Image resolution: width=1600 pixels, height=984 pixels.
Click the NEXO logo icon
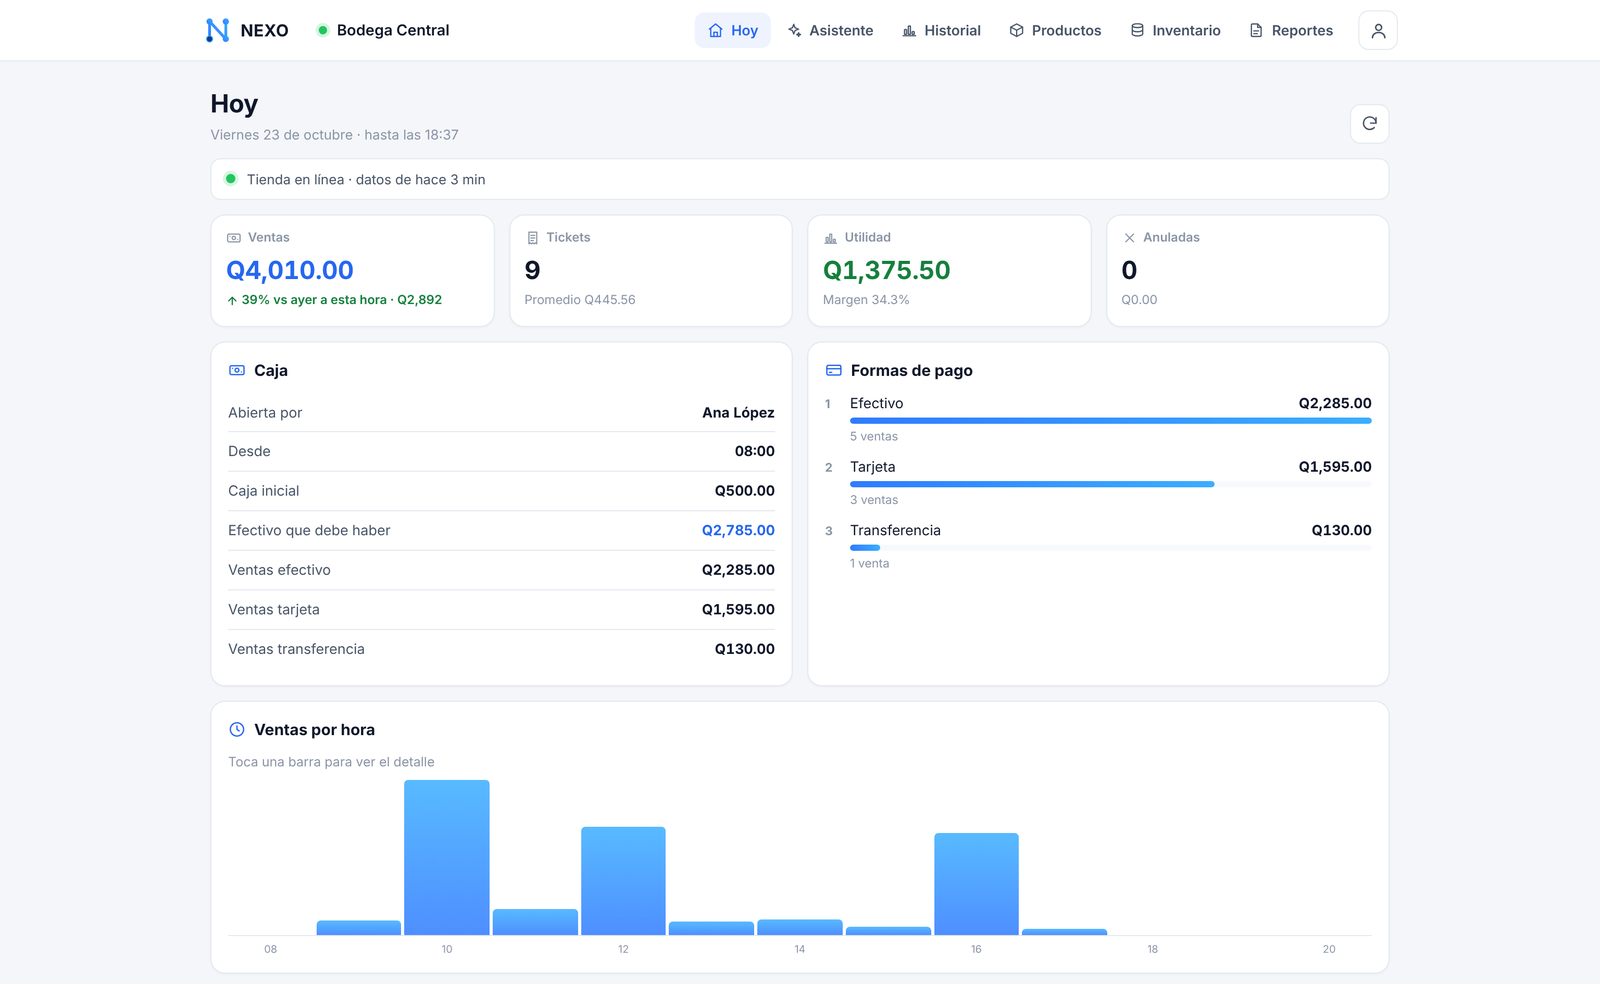pyautogui.click(x=217, y=30)
